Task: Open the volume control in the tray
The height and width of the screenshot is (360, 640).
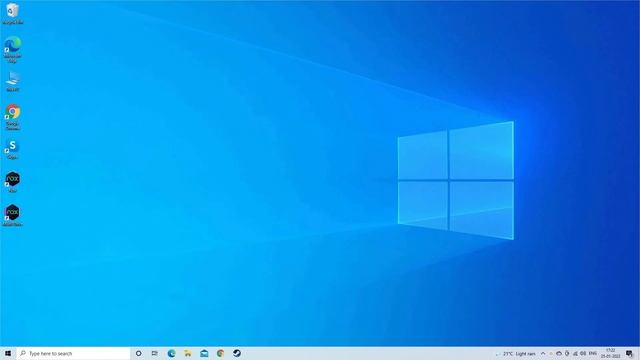Action: click(583, 354)
